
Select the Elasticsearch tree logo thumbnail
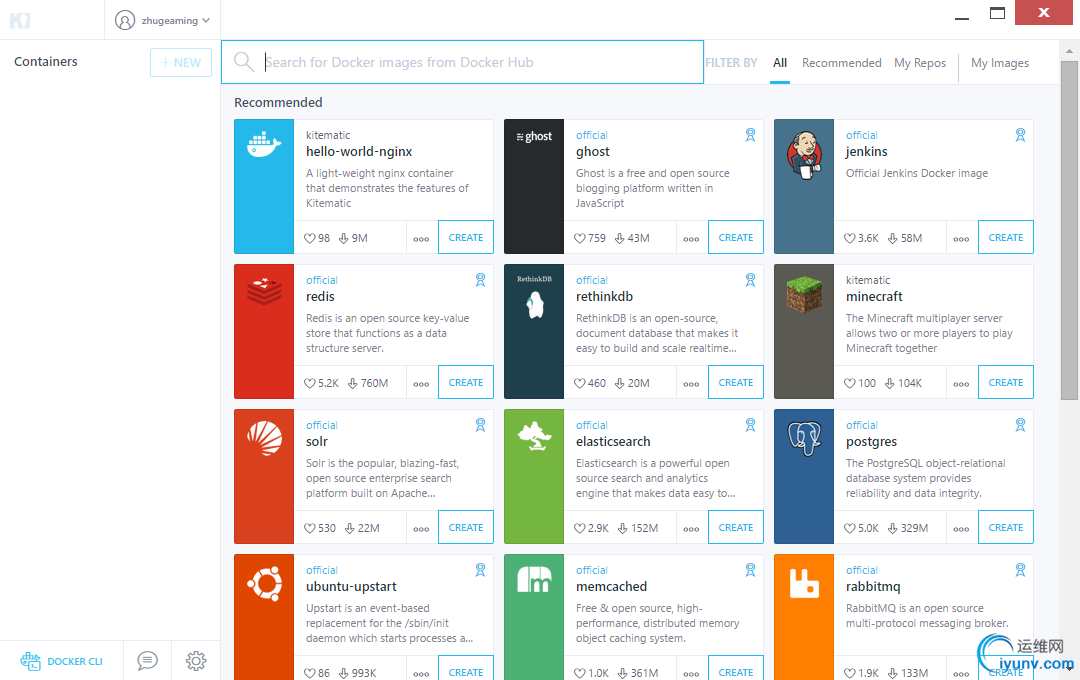click(534, 477)
